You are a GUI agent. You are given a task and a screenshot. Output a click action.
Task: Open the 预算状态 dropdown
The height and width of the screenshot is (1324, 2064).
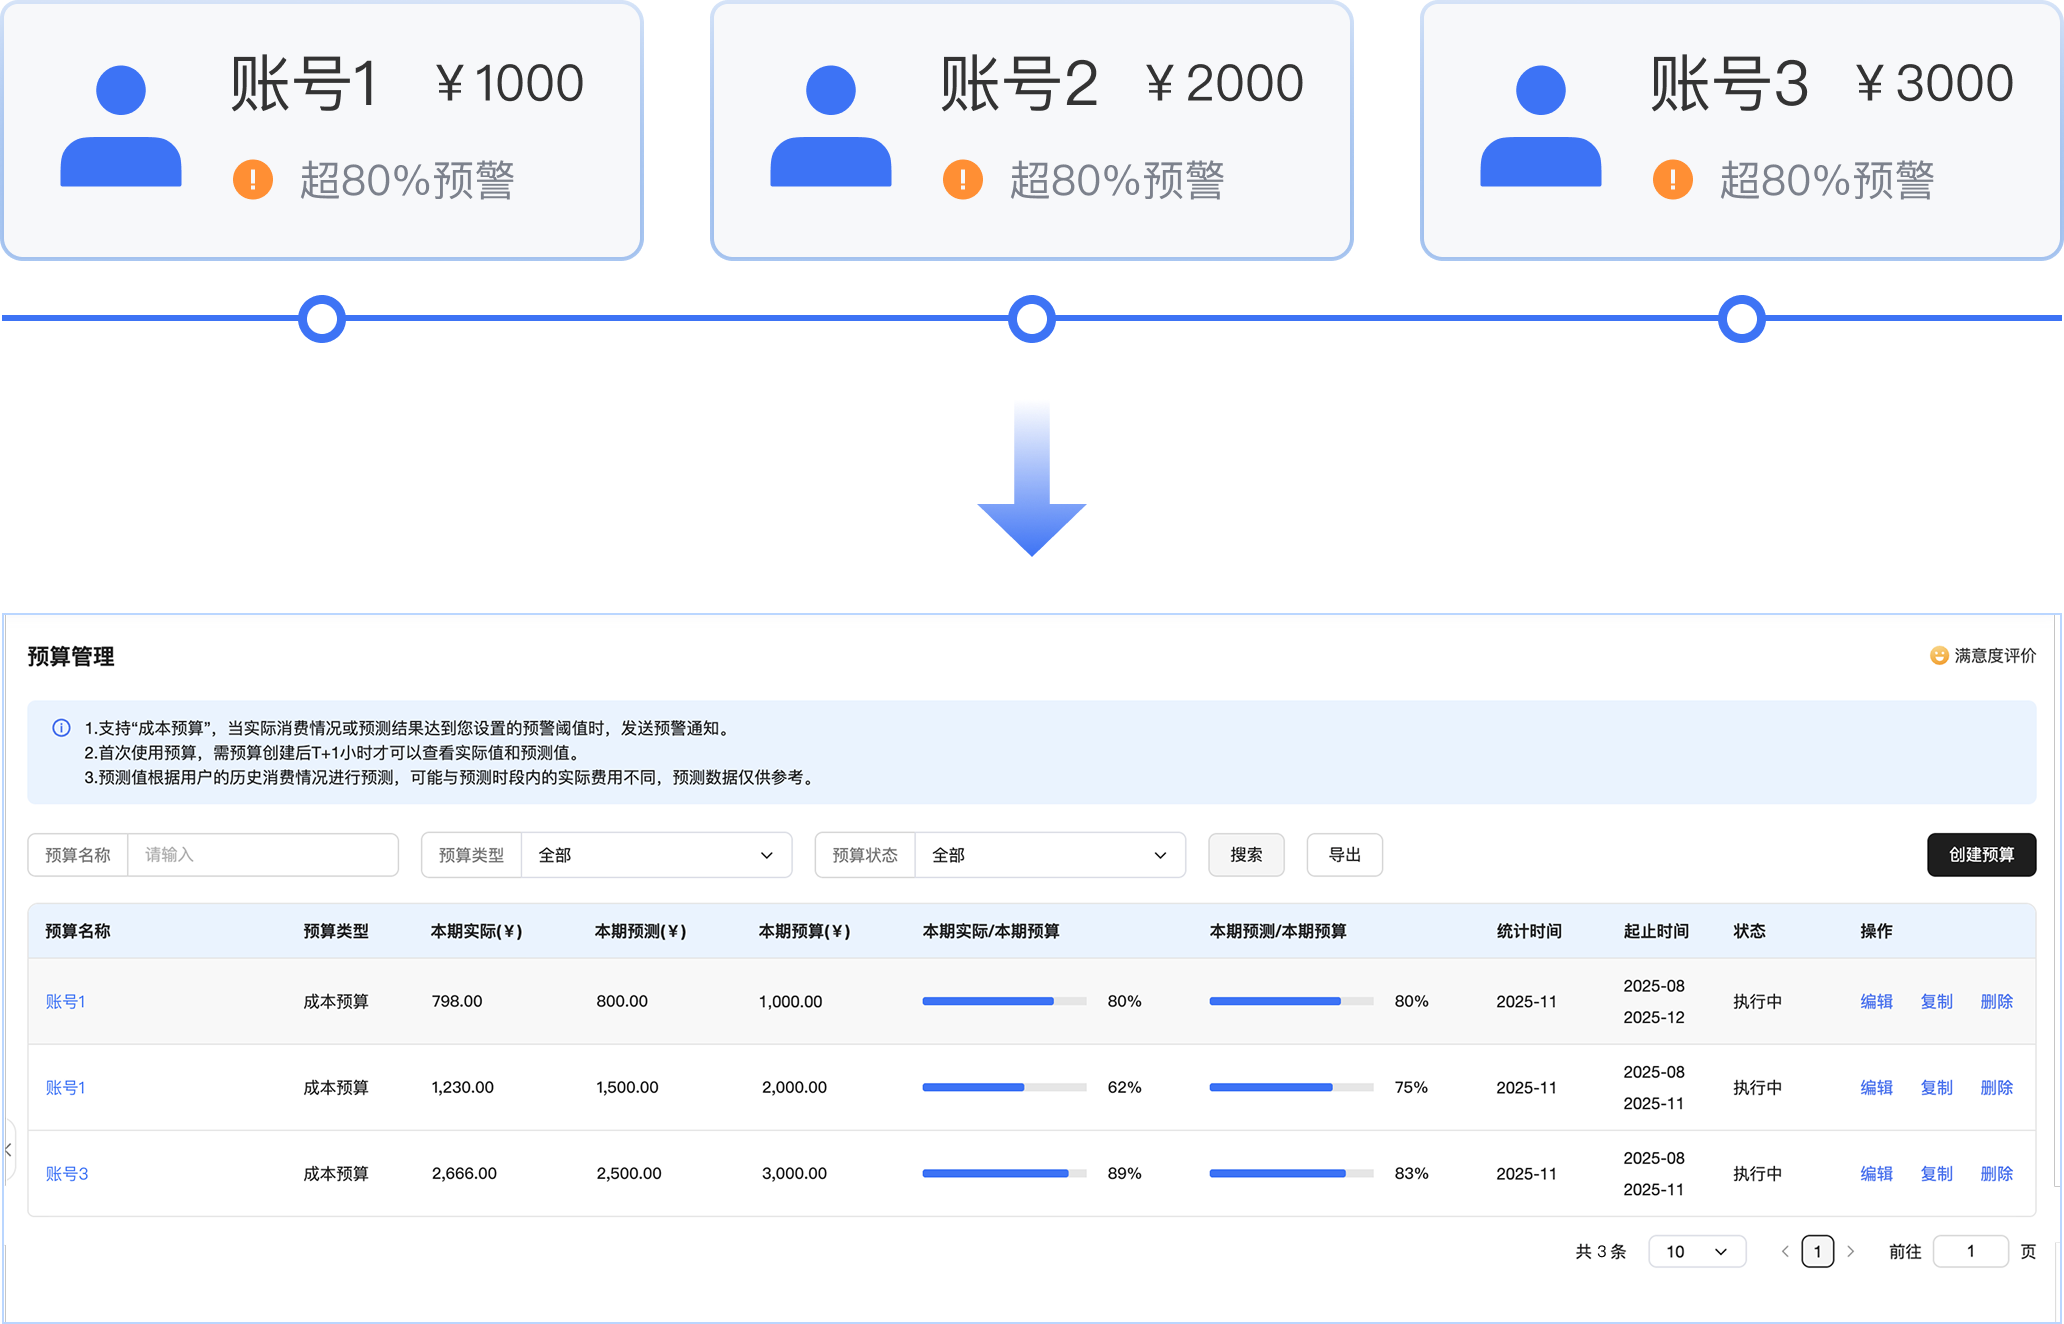point(1049,855)
